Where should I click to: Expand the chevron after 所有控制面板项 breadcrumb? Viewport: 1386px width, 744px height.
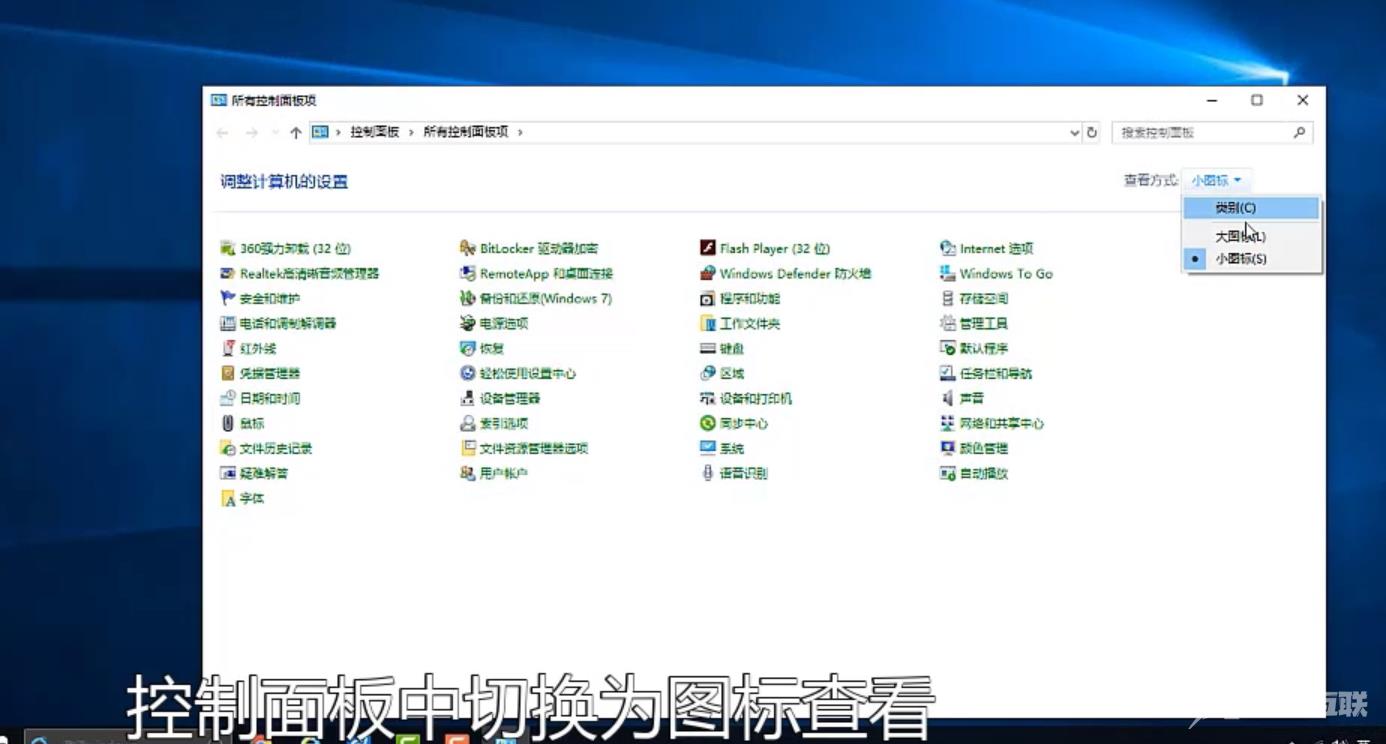tap(520, 132)
